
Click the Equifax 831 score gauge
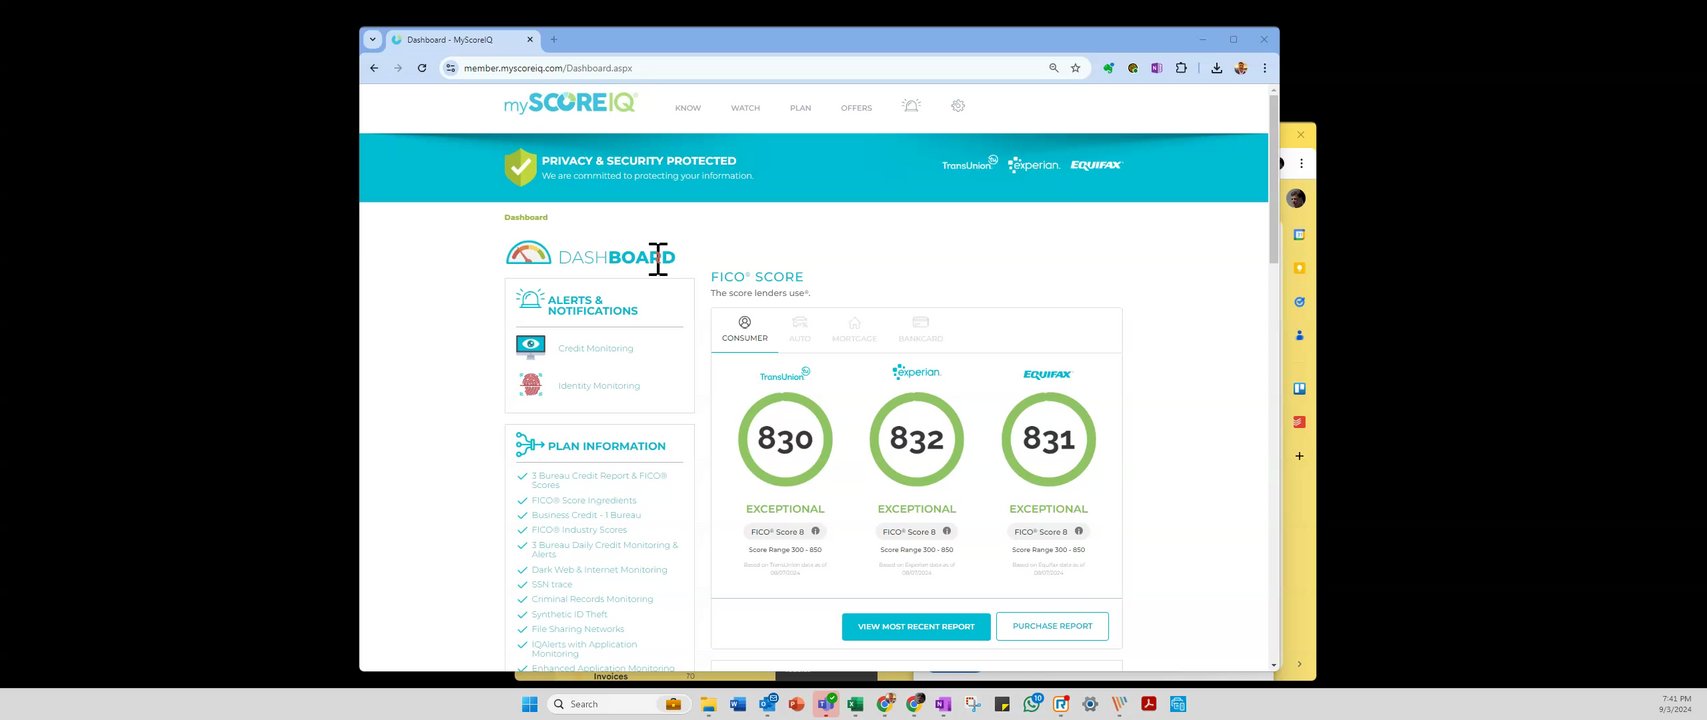pyautogui.click(x=1048, y=439)
